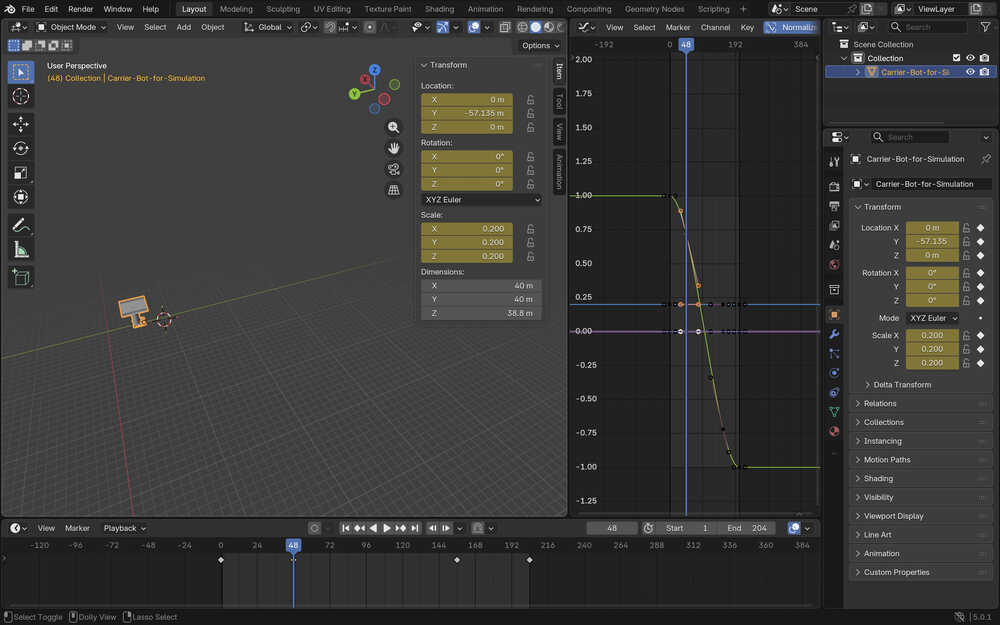Screen dimensions: 1000x625
Task: Click the Scale X value field in the sidebar
Action: tap(467, 229)
